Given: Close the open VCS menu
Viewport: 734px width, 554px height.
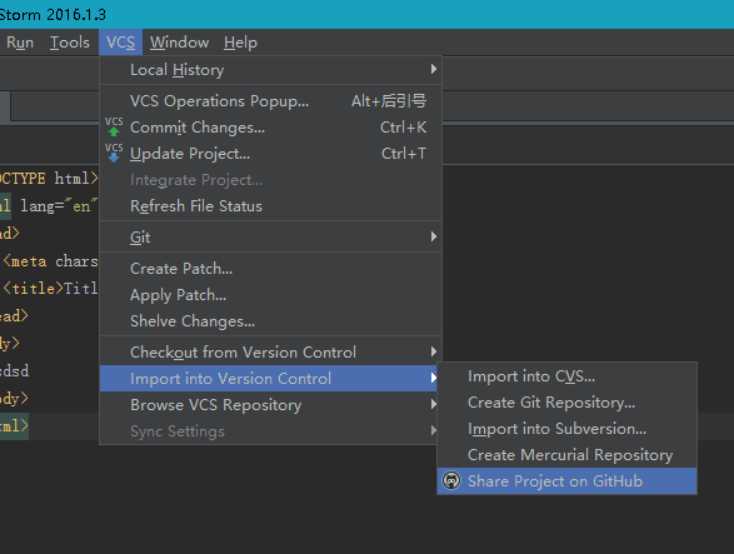Looking at the screenshot, I should pyautogui.click(x=120, y=43).
